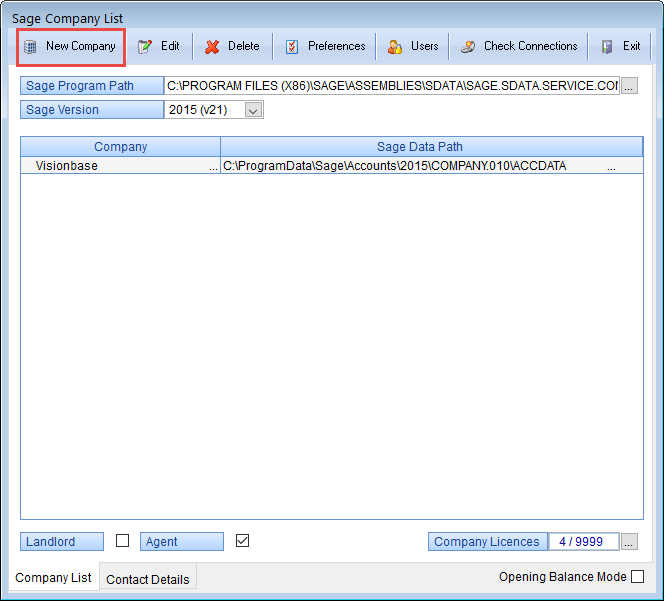Click the Agent label
664x601 pixels.
click(x=182, y=541)
